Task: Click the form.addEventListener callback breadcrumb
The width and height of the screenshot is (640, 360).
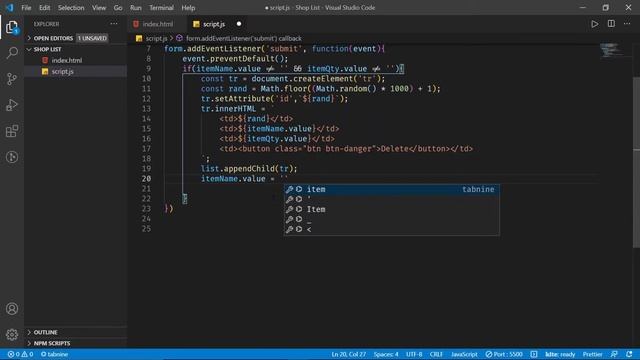Action: point(244,38)
